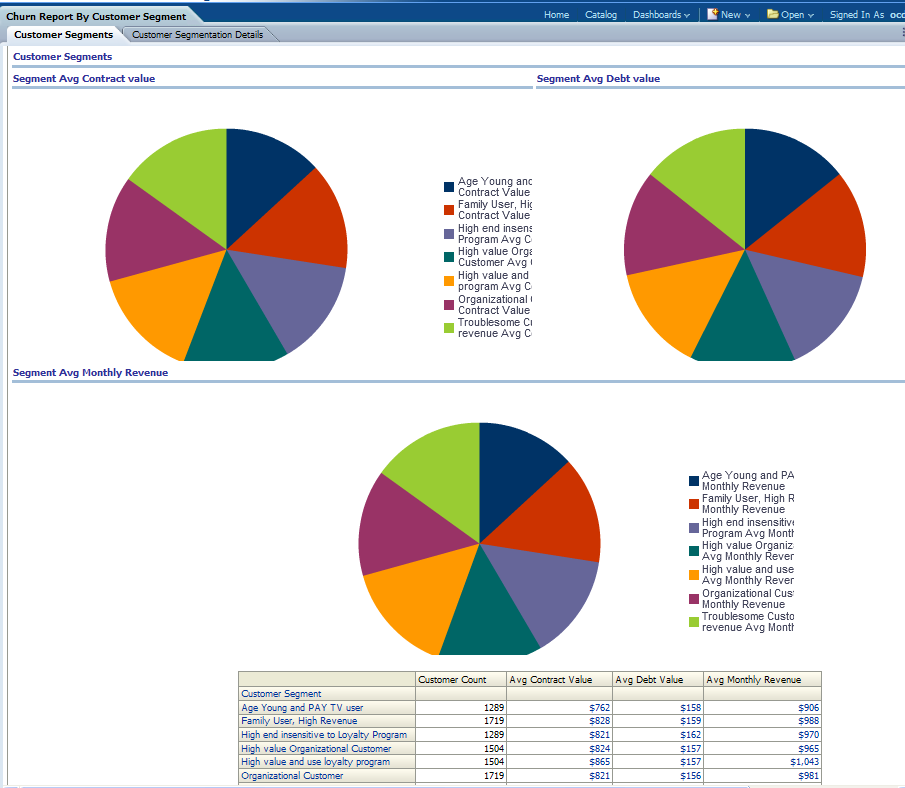Switch to Customer Segmentation Details tab
The image size is (905, 788).
(198, 35)
